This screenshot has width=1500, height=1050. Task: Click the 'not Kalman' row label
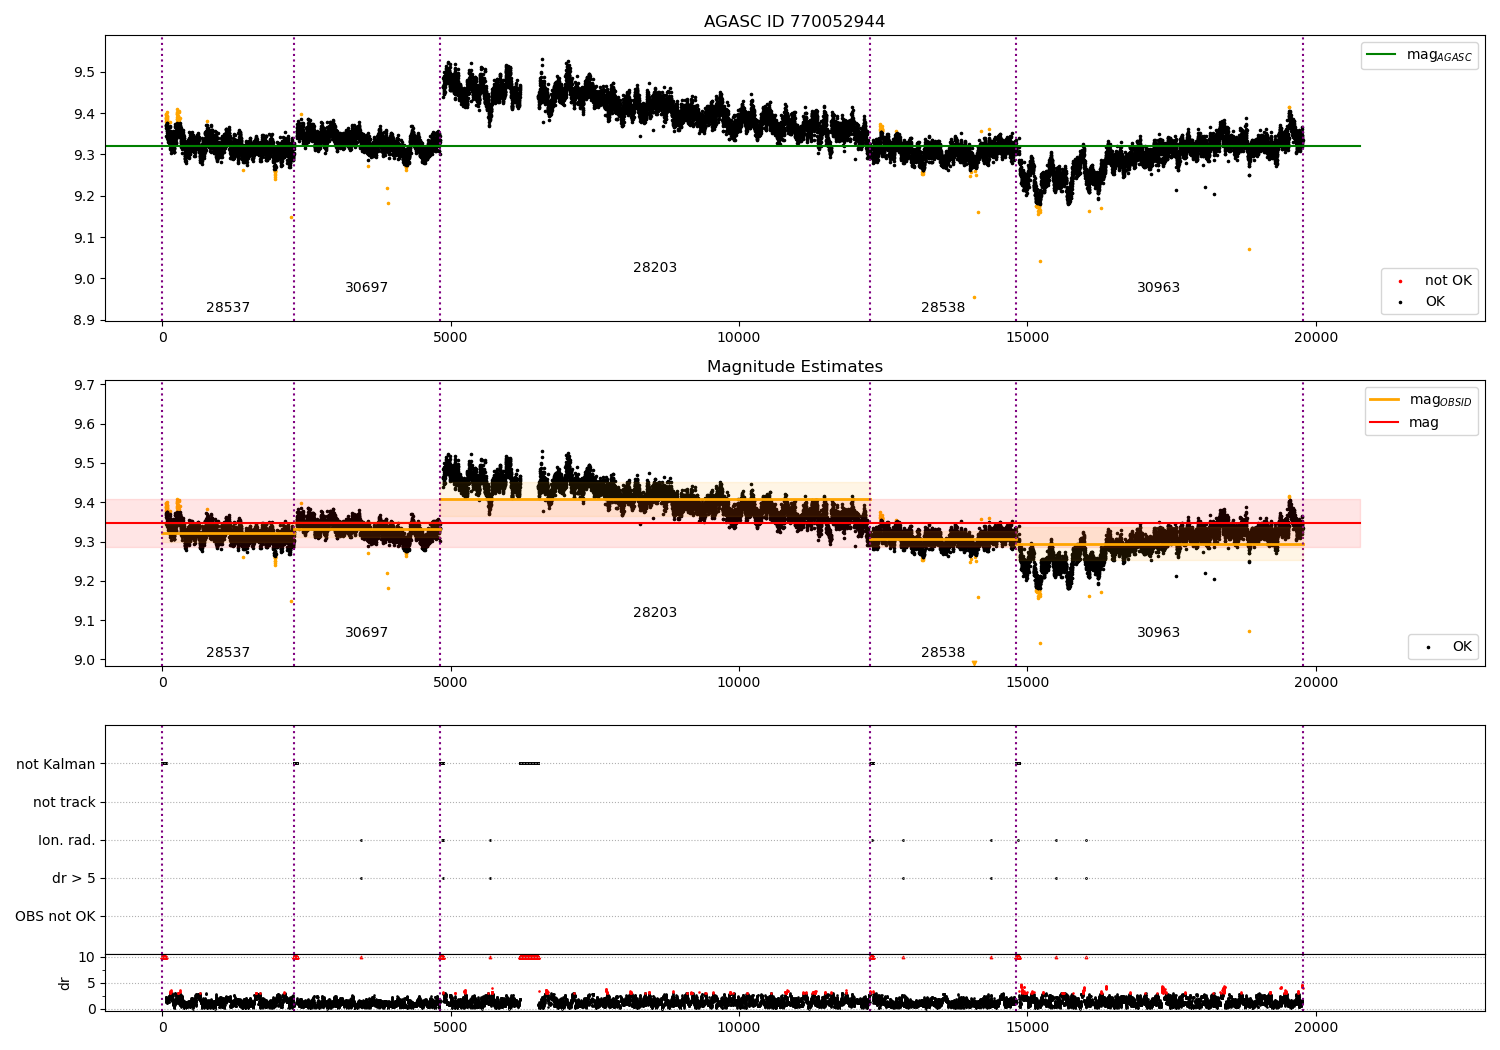[x=56, y=764]
